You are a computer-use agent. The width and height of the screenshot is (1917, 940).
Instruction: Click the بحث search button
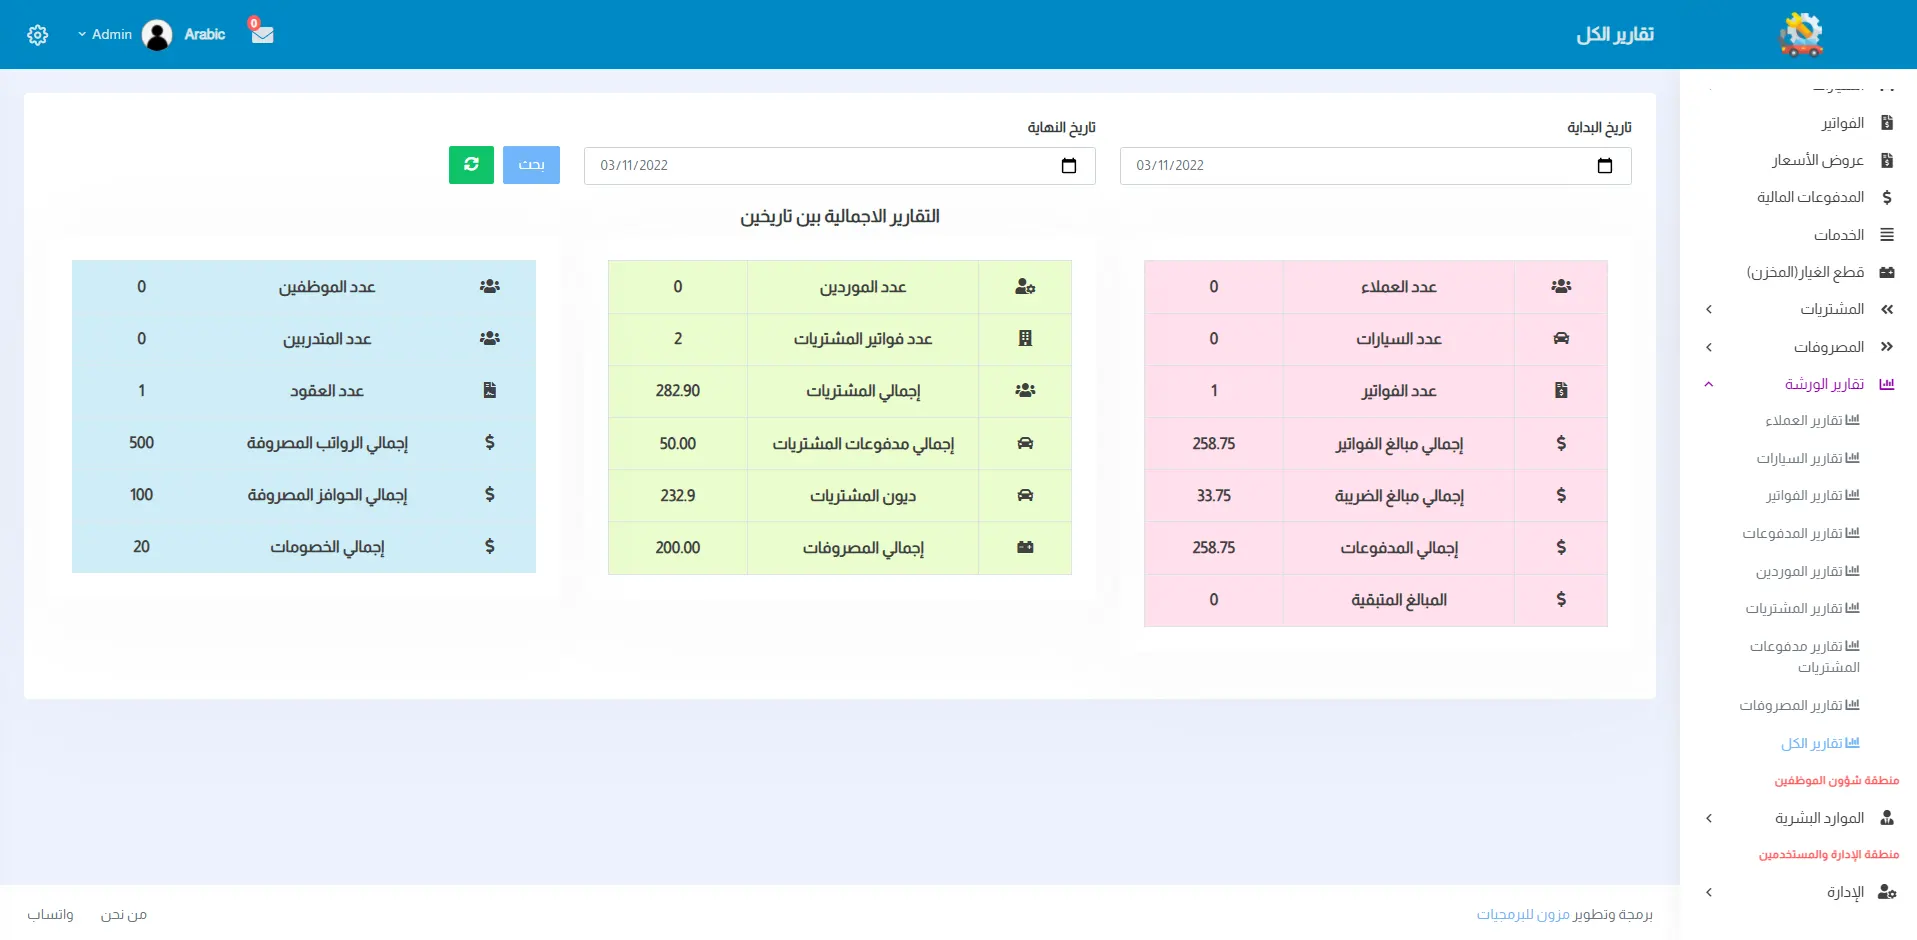tap(531, 165)
